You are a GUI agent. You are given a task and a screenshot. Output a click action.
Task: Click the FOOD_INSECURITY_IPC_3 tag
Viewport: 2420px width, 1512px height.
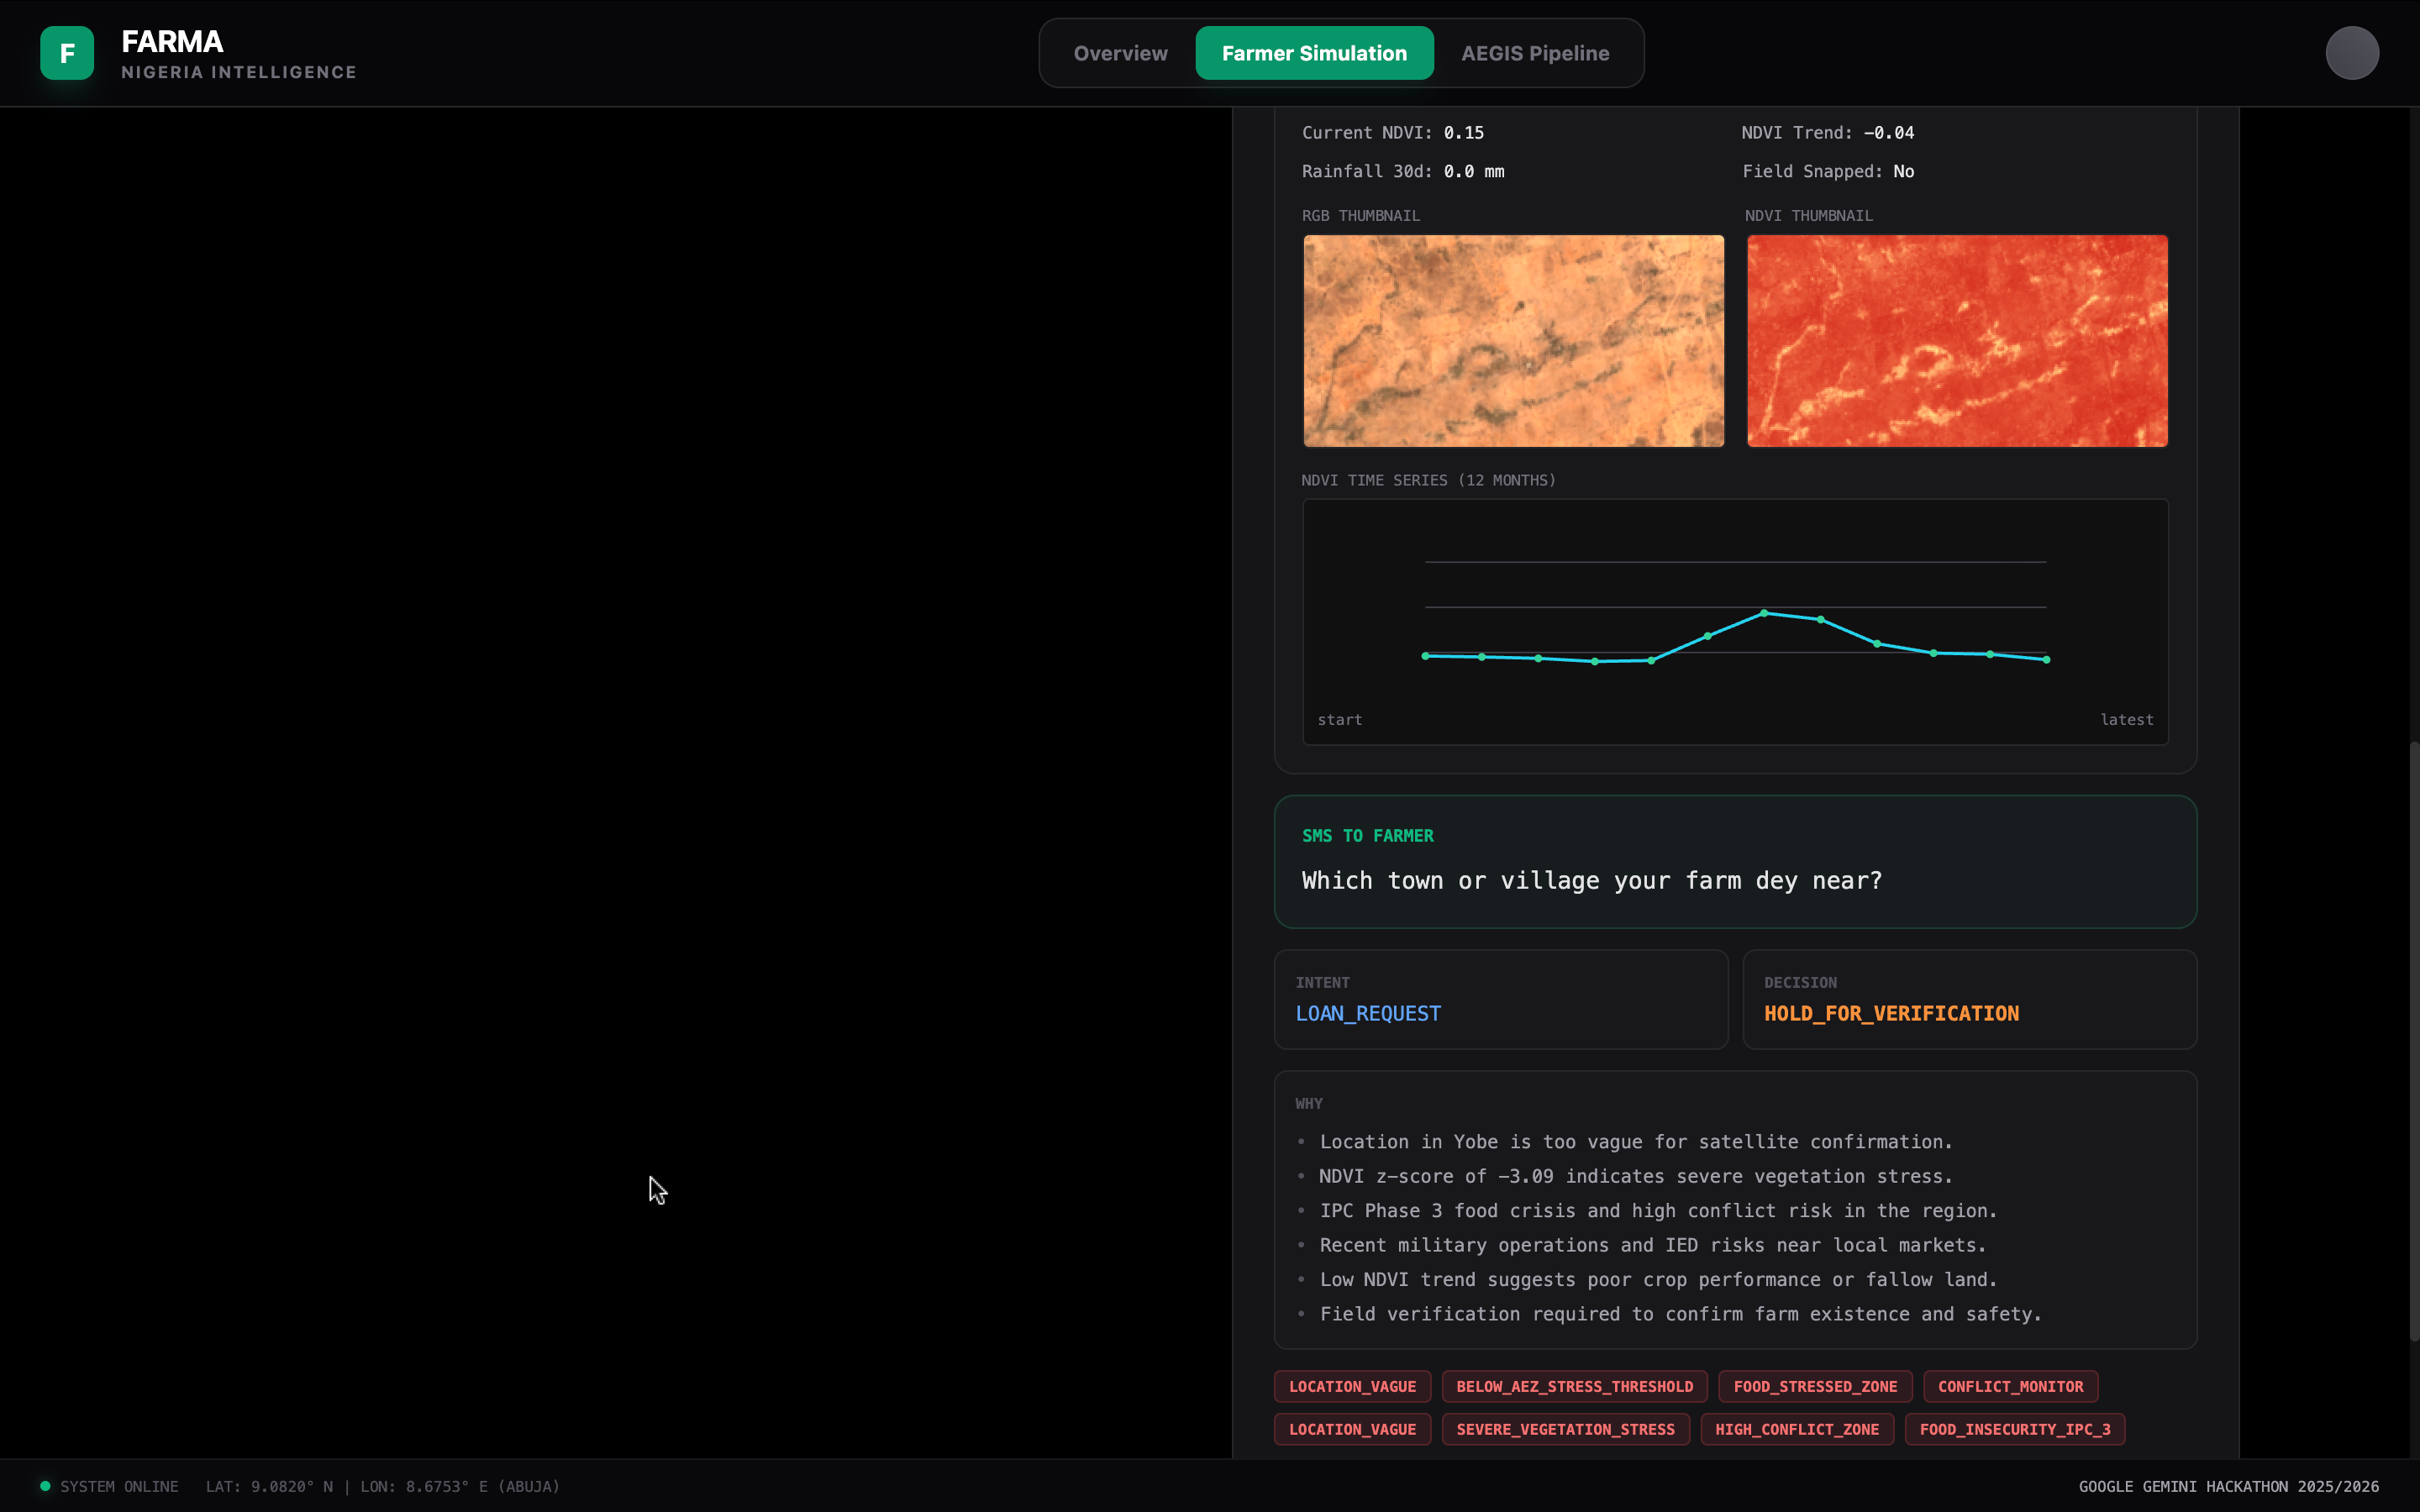2014,1429
